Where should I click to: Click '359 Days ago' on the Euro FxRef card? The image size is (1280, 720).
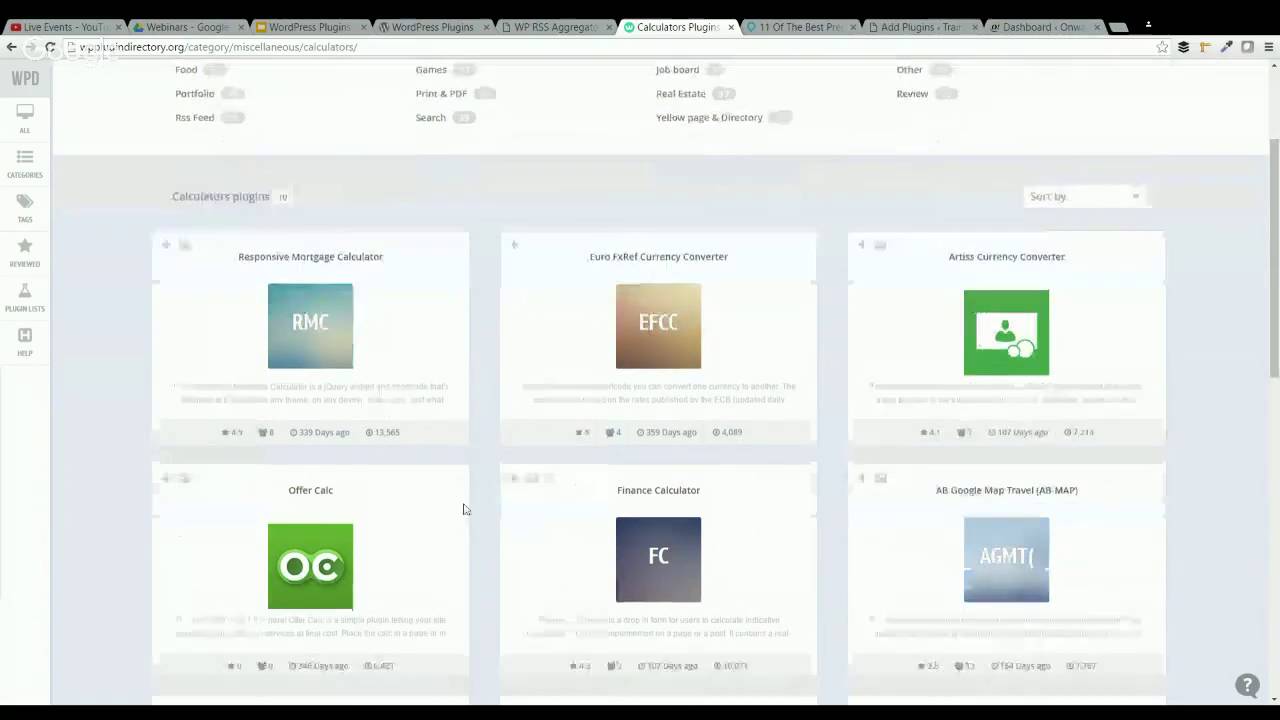pyautogui.click(x=668, y=433)
